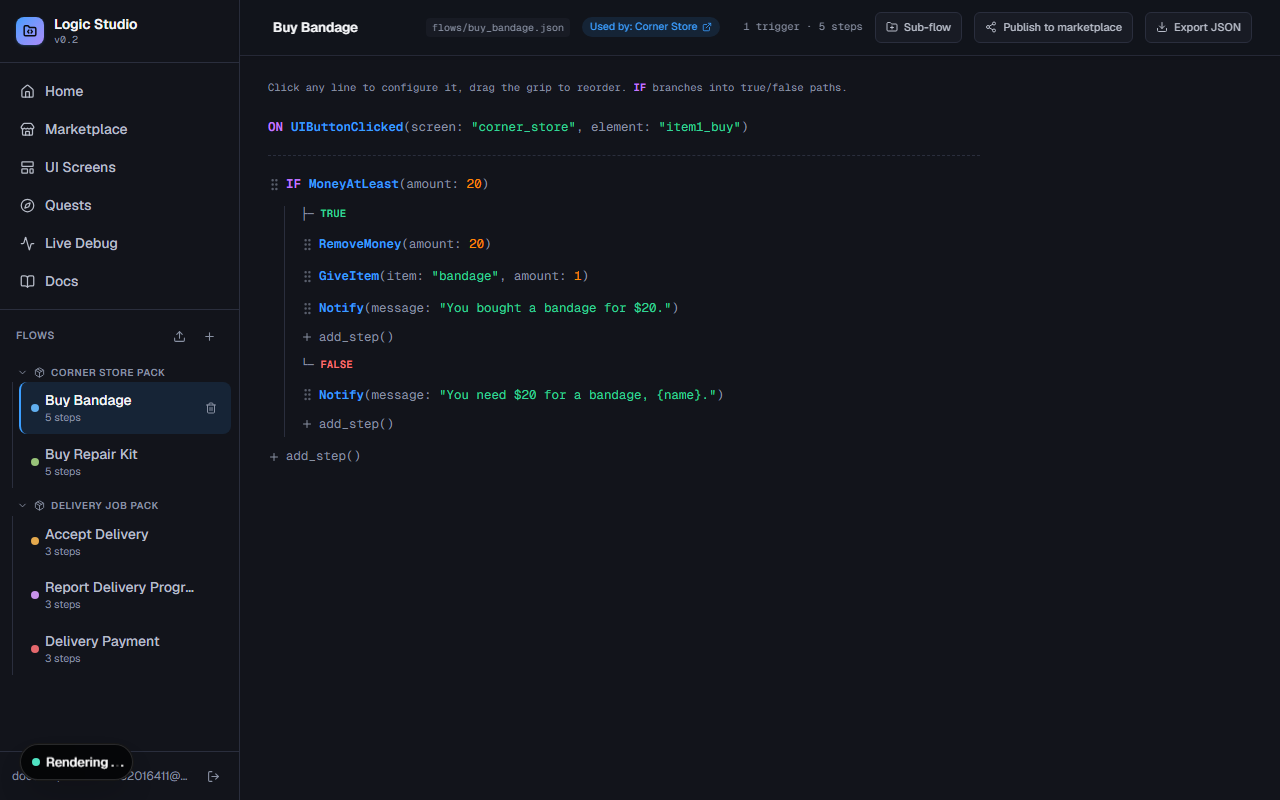Open UI Screens section
The width and height of the screenshot is (1280, 800).
(119, 167)
